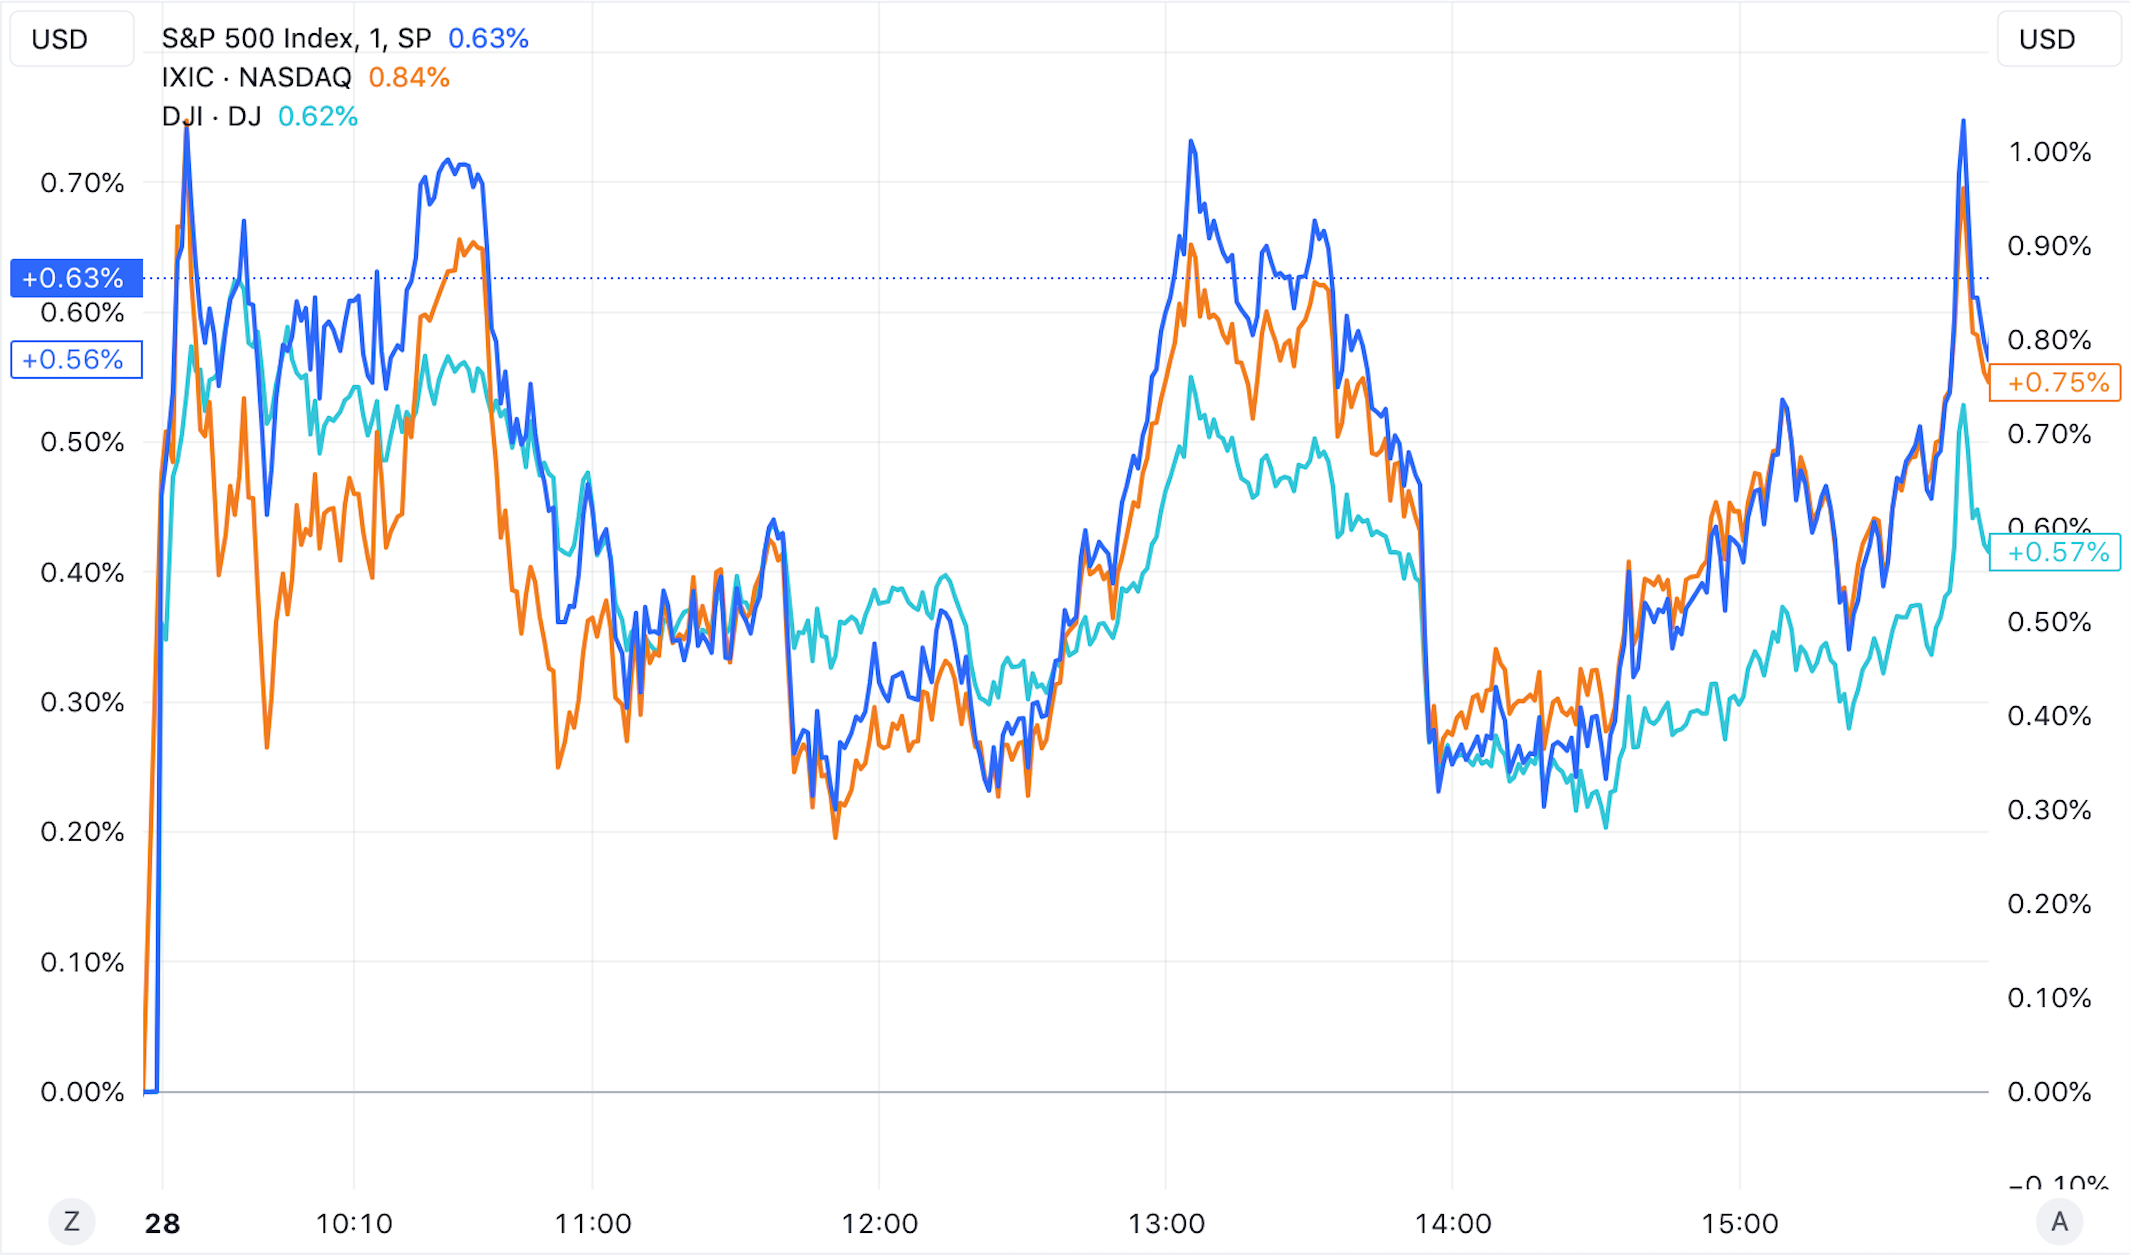The height and width of the screenshot is (1256, 2130).
Task: Click the 1.00% right scale label
Action: point(2050,152)
